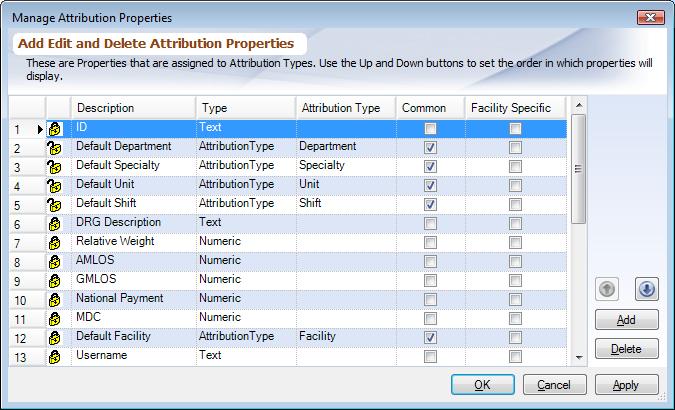Click the Type column header

click(246, 108)
